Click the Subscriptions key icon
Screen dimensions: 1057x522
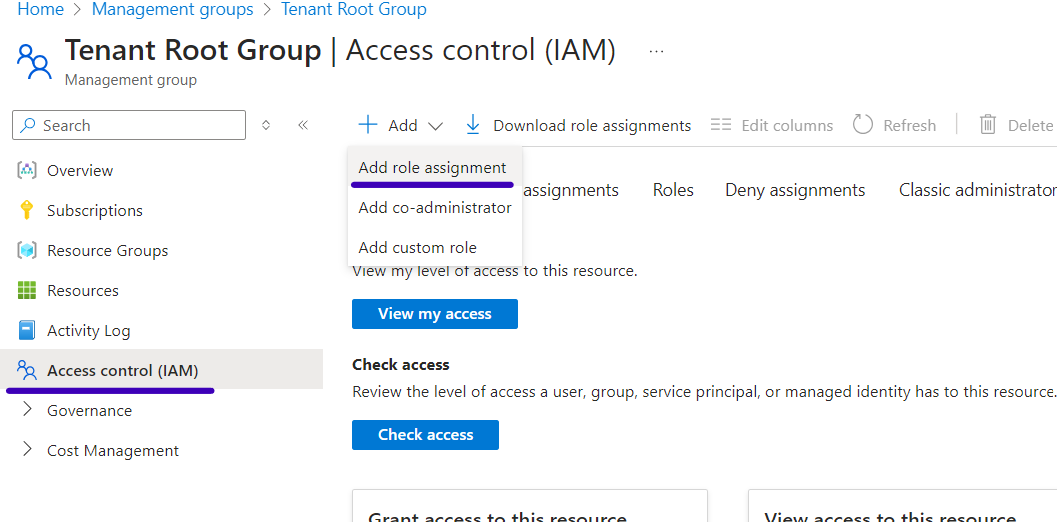click(x=27, y=210)
